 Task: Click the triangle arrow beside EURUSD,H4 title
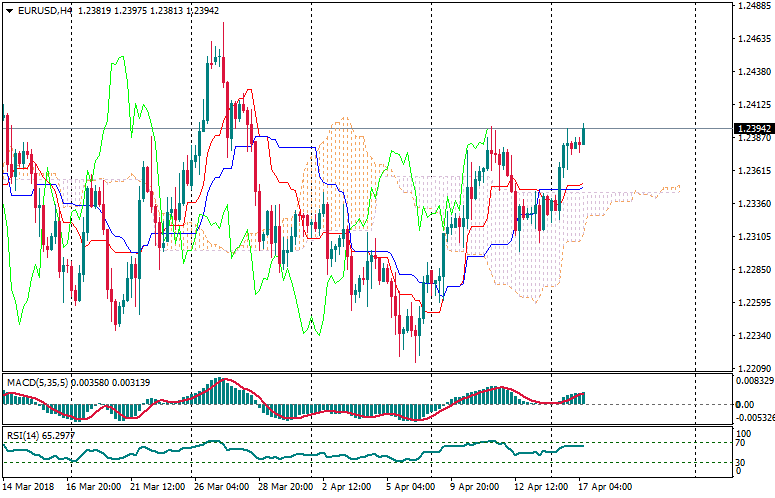[x=9, y=10]
